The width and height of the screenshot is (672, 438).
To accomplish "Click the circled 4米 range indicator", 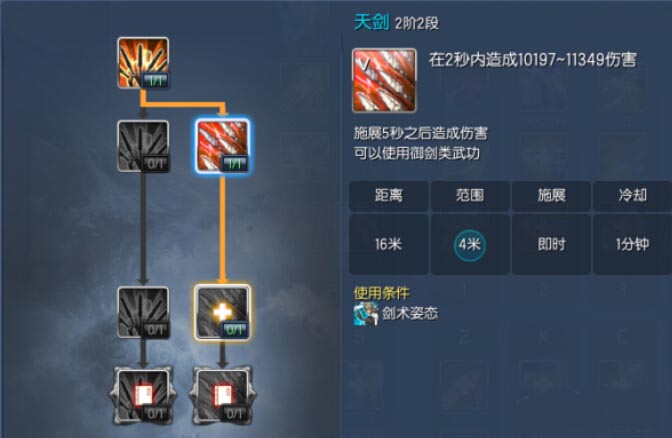I will [x=470, y=245].
